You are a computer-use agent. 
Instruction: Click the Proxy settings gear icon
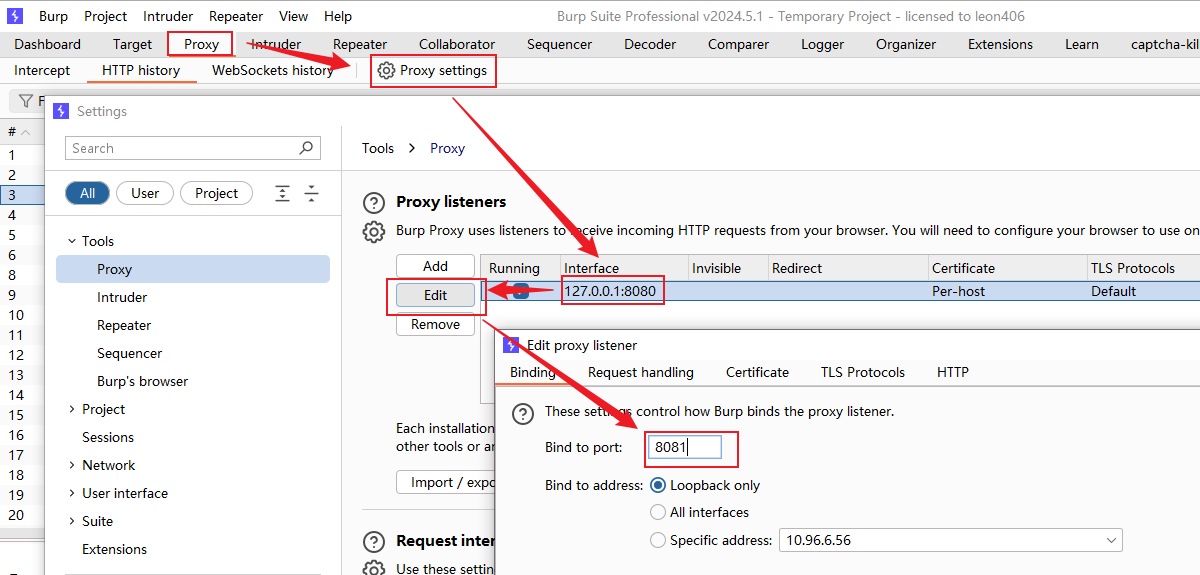click(x=386, y=70)
